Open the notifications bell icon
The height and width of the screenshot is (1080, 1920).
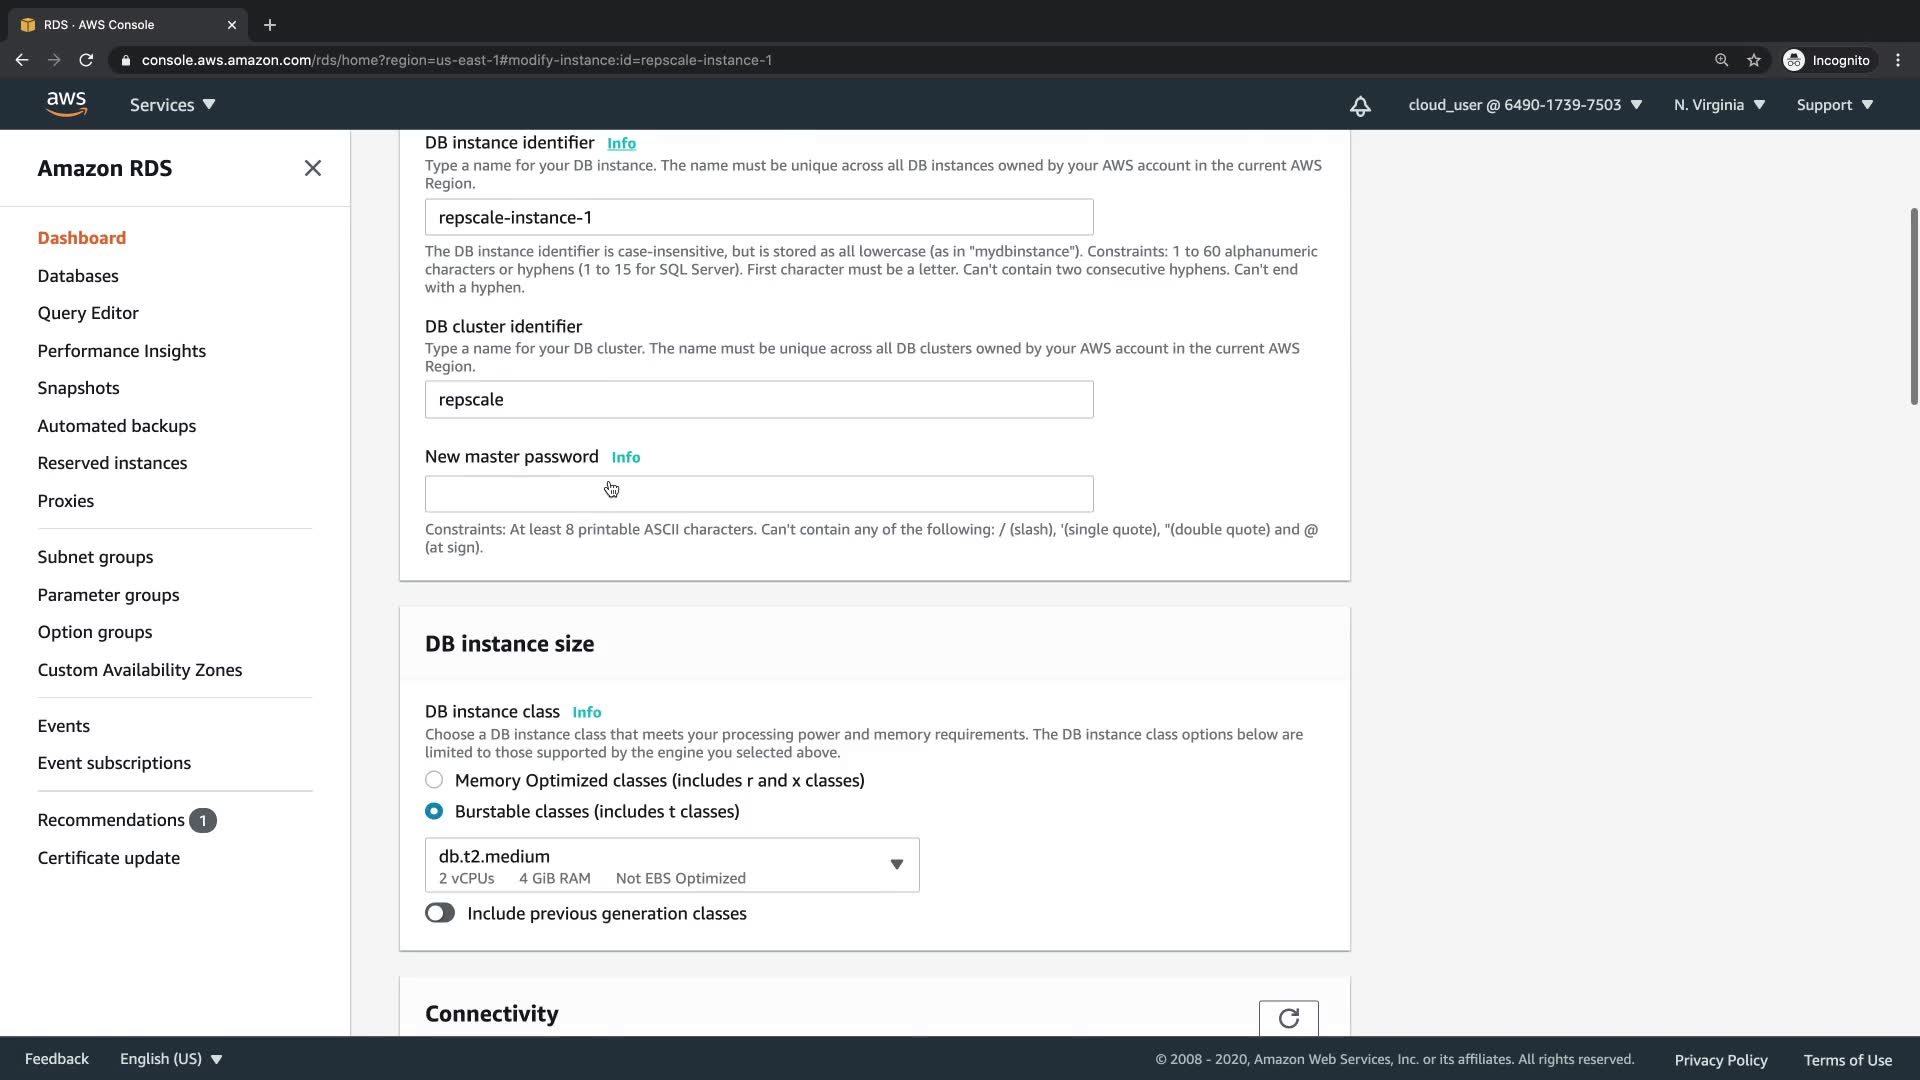[1360, 106]
